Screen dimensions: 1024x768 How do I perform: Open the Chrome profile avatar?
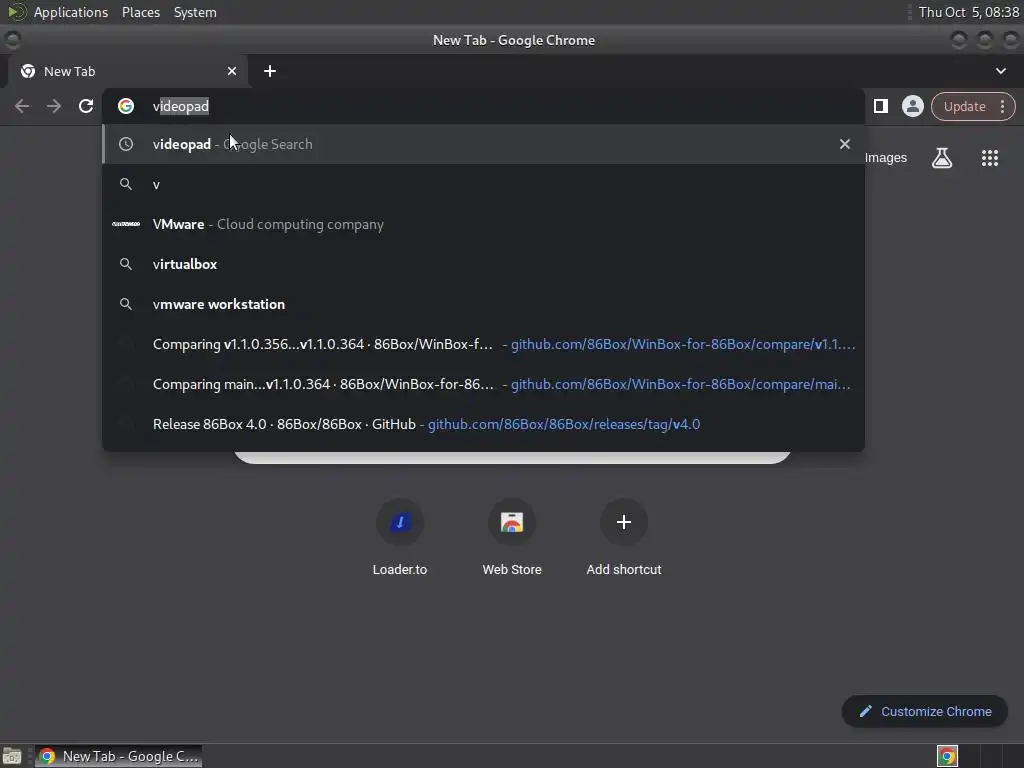[x=912, y=106]
